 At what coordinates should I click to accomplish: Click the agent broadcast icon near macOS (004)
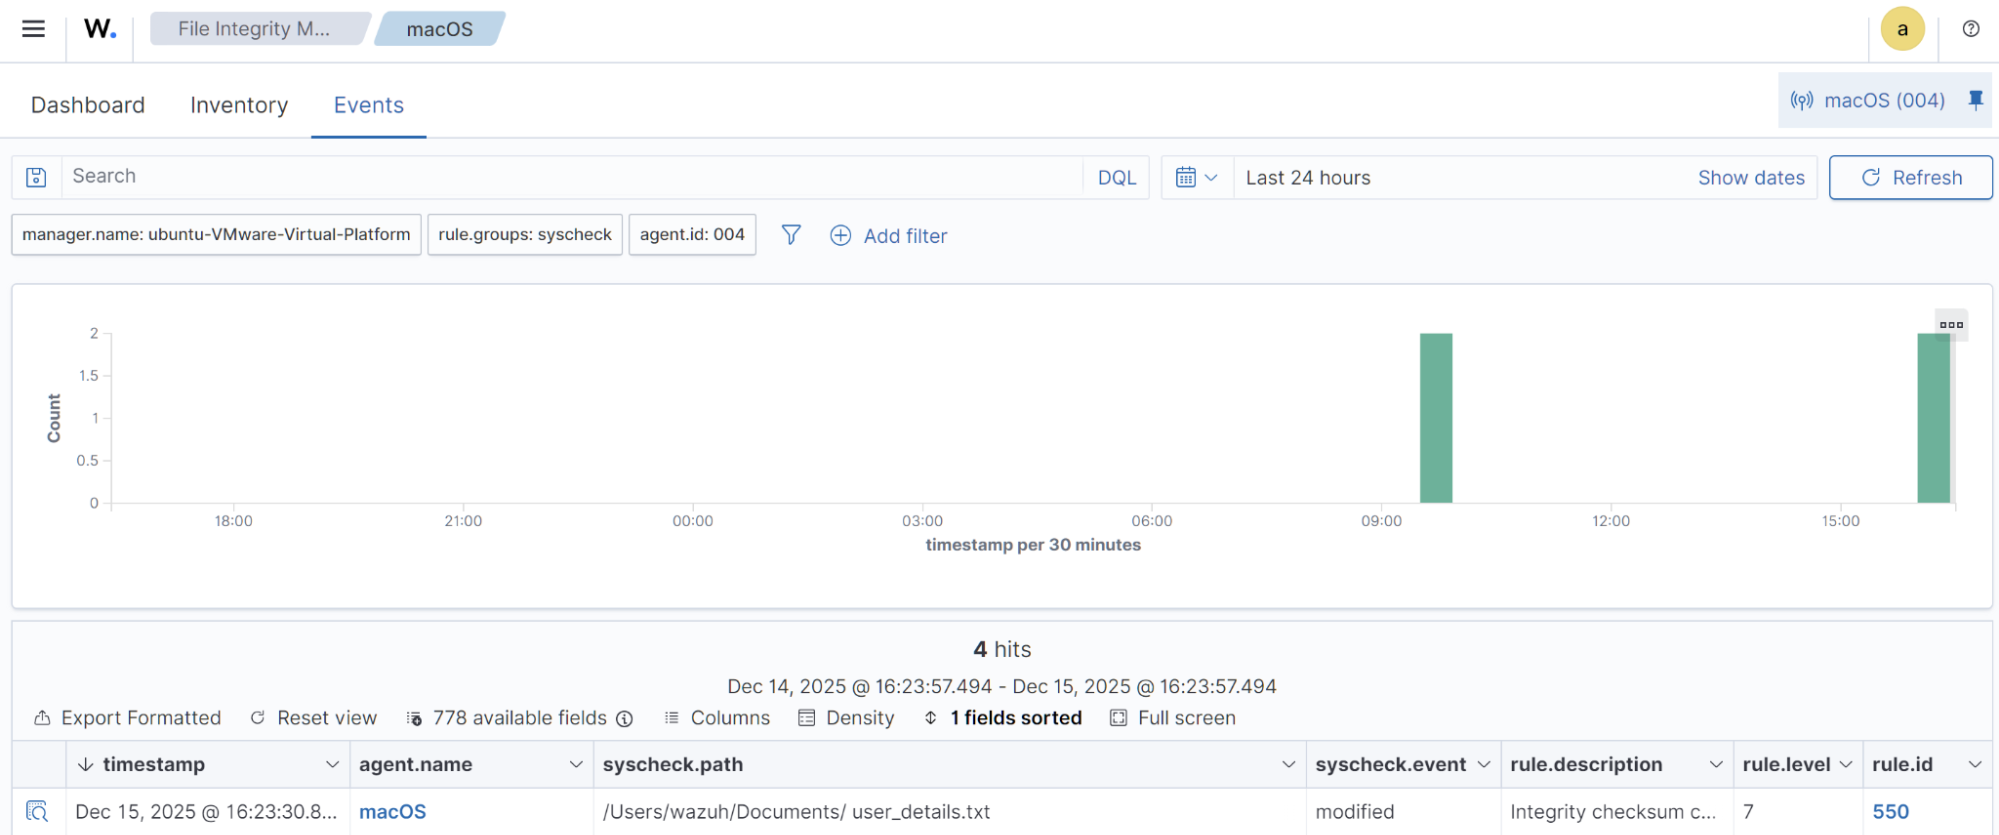click(x=1801, y=100)
